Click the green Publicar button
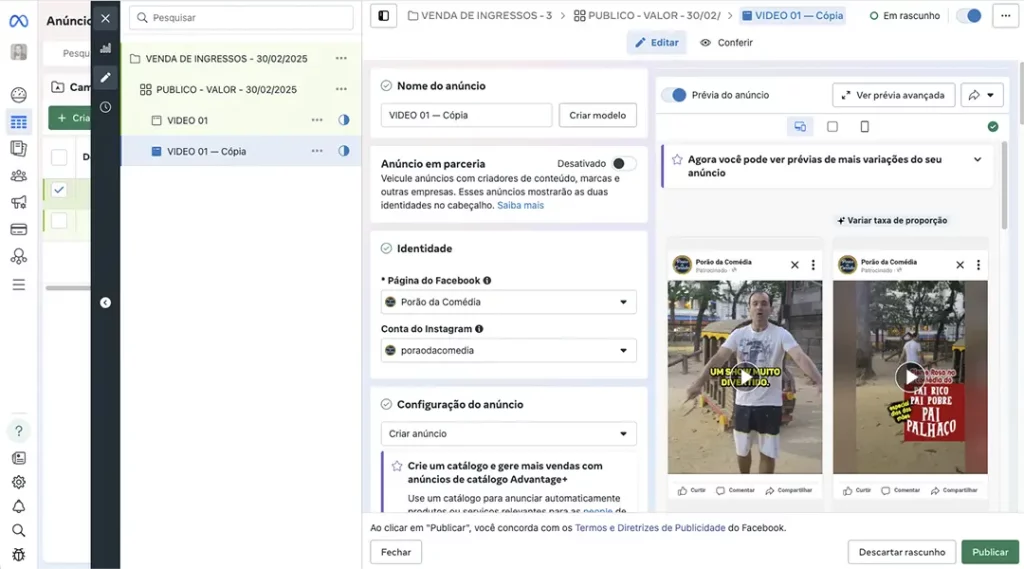Screen dimensions: 1024x569 pyautogui.click(x=990, y=552)
